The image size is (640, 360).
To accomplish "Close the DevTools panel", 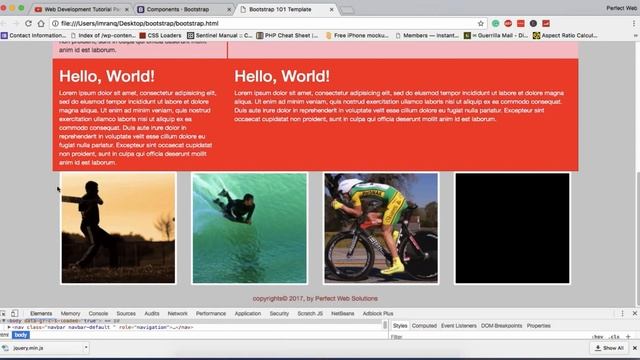I will point(635,313).
